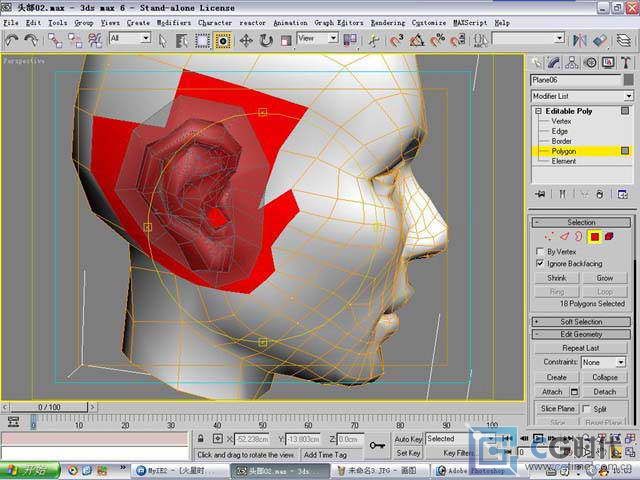Click the Plane06 object name field
640x480 pixels.
[x=576, y=80]
